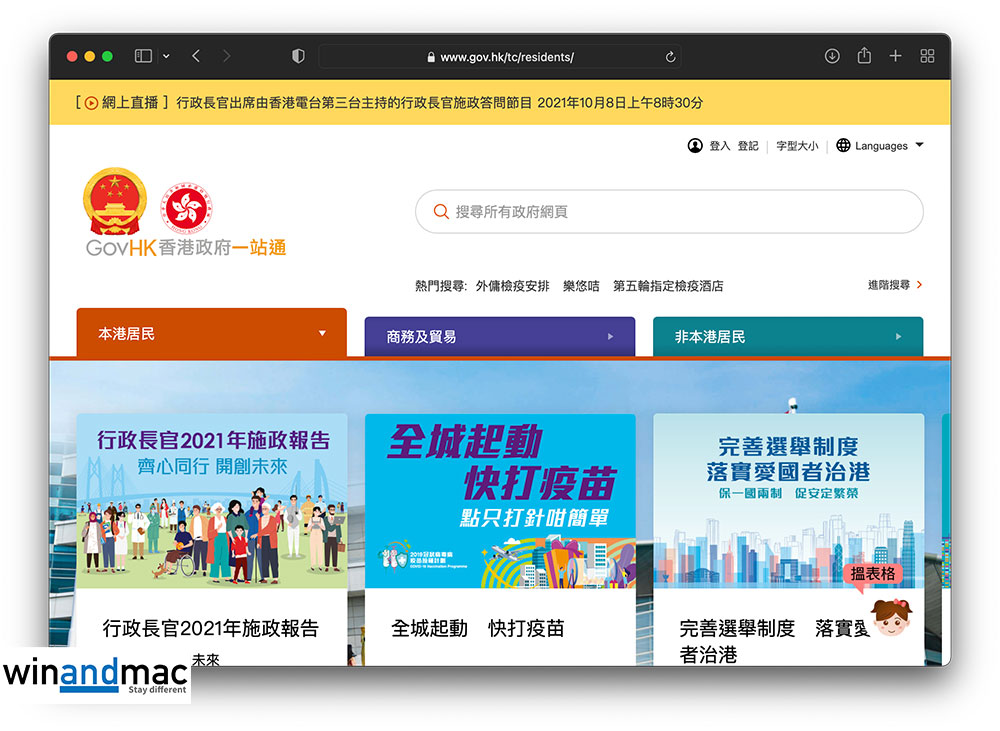This screenshot has height=731, width=1000.
Task: Switch to the 非本港居民 tab
Action: point(787,337)
